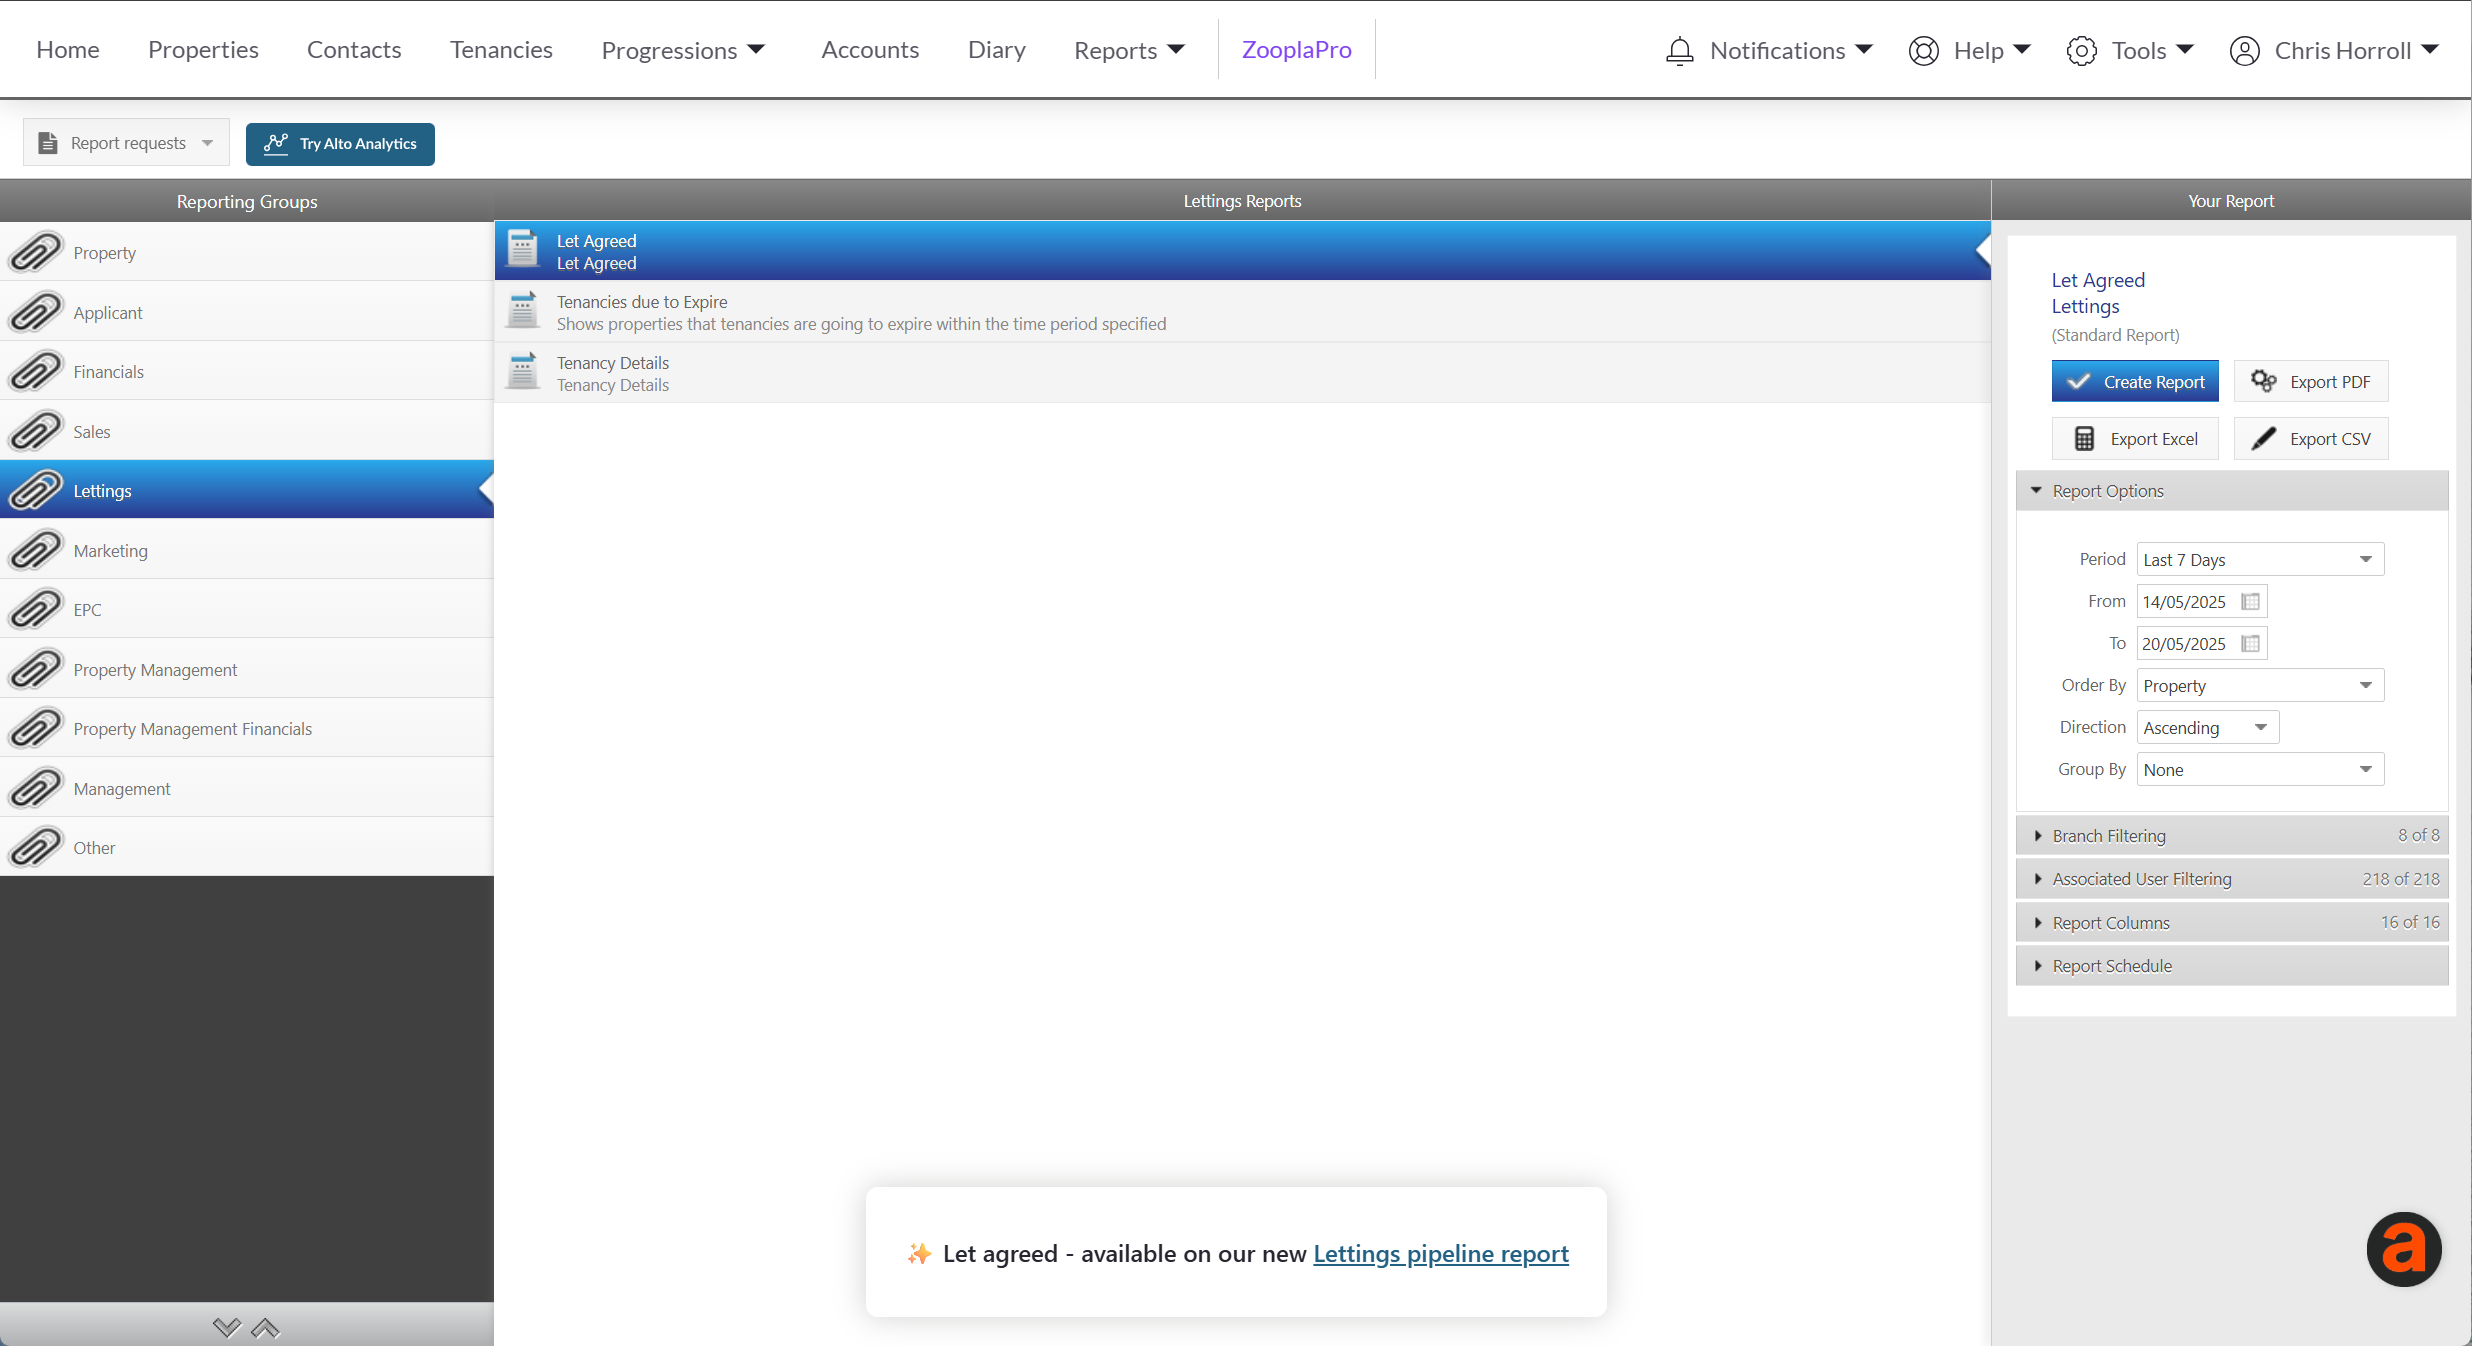Open the Period dropdown
Image resolution: width=2472 pixels, height=1346 pixels.
(2260, 559)
